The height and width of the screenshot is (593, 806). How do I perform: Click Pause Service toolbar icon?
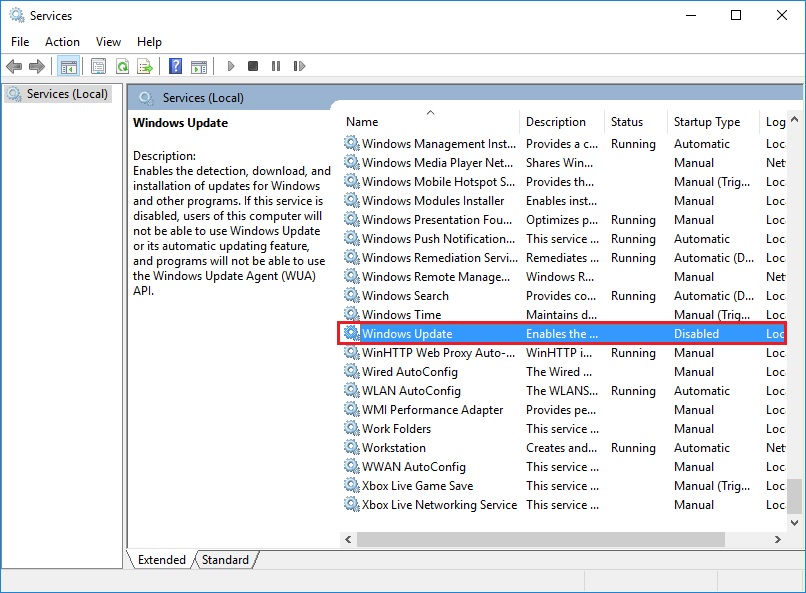tap(276, 66)
